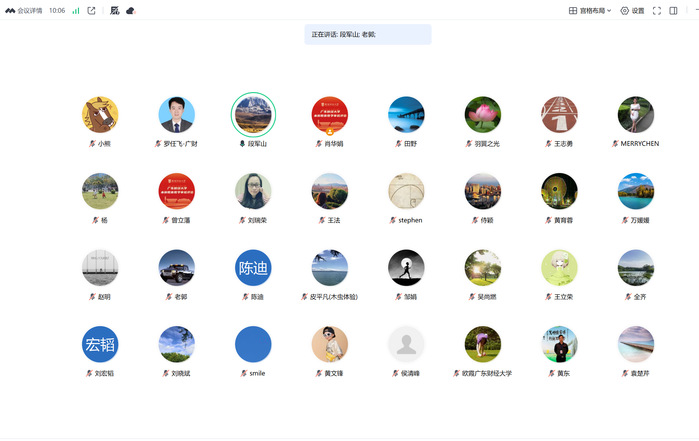The image size is (699, 441).
Task: Select 段军山's participant avatar
Action: click(252, 114)
